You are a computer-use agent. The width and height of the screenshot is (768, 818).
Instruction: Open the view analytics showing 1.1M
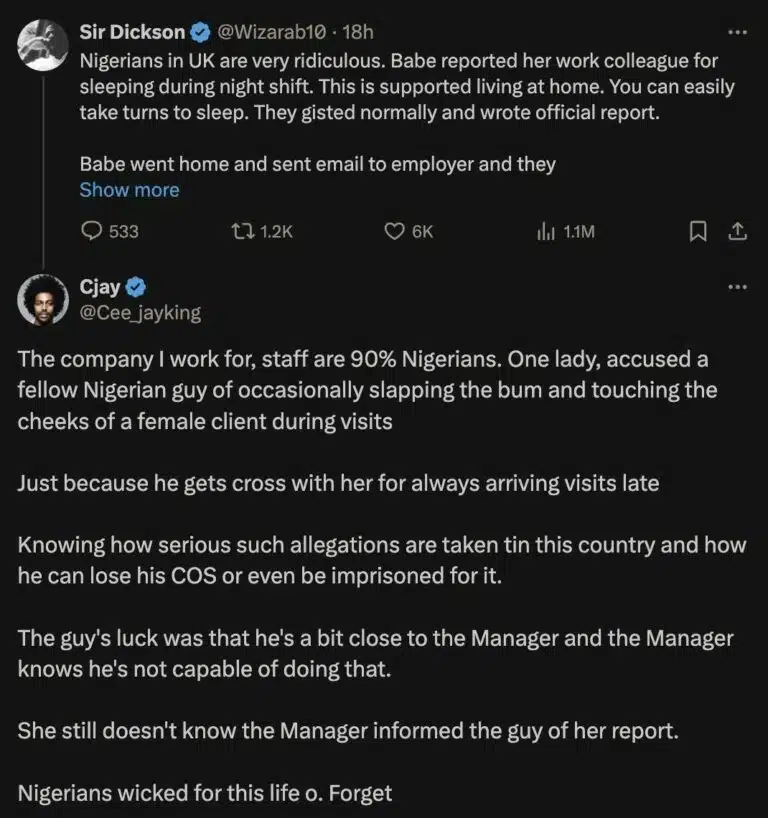[x=546, y=231]
